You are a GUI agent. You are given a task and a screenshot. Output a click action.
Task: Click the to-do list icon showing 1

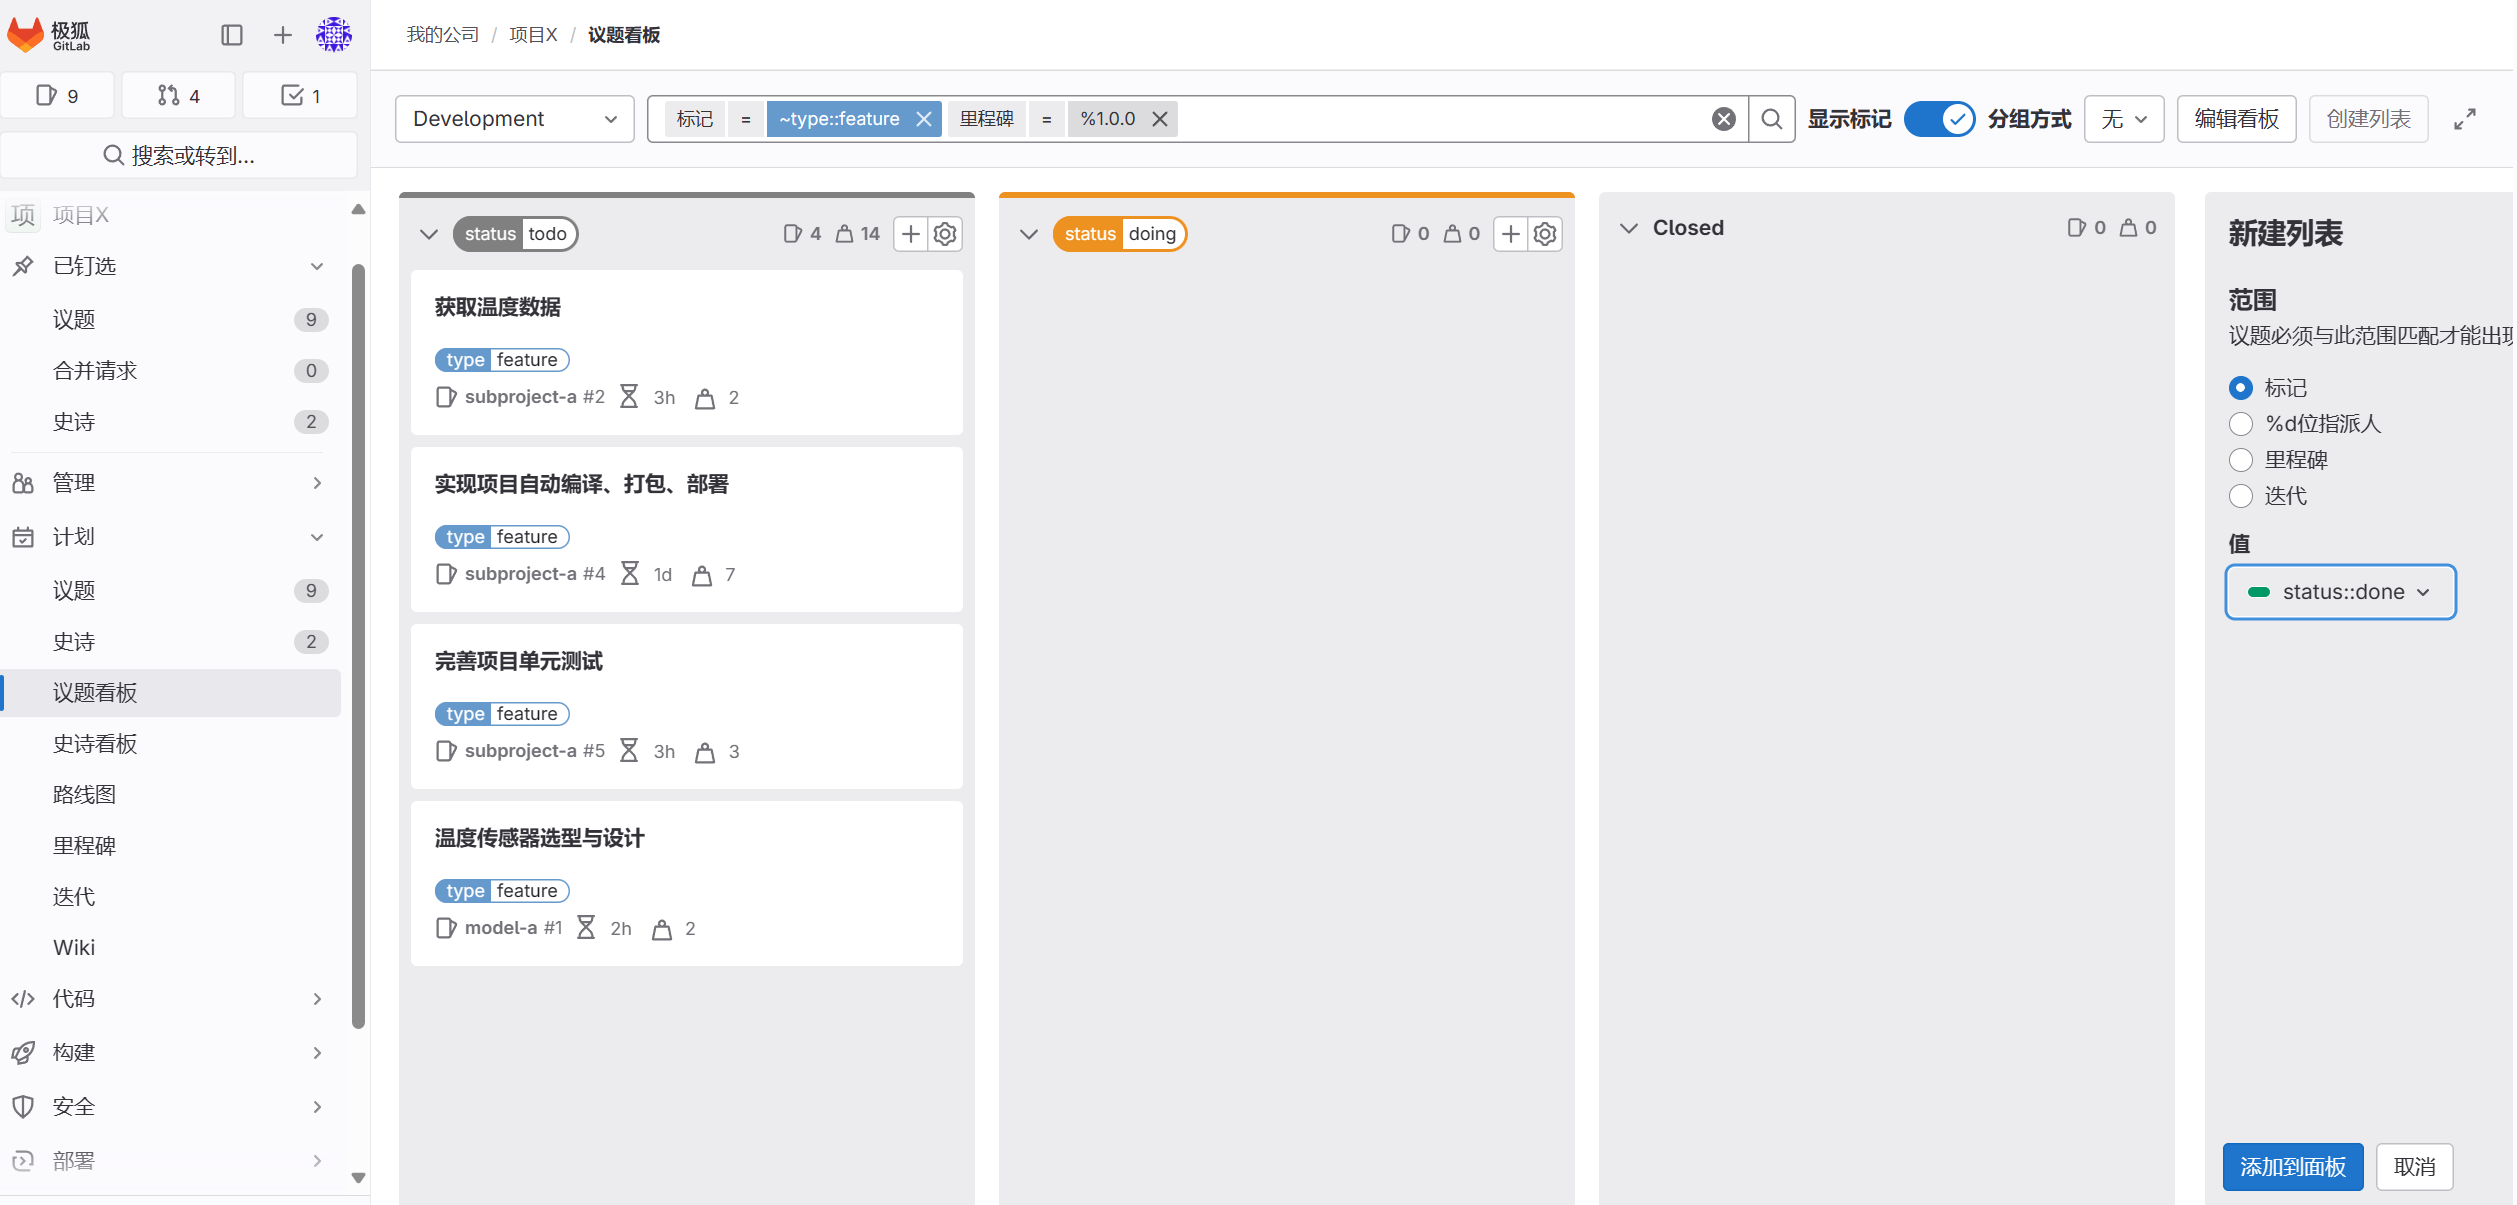(299, 95)
